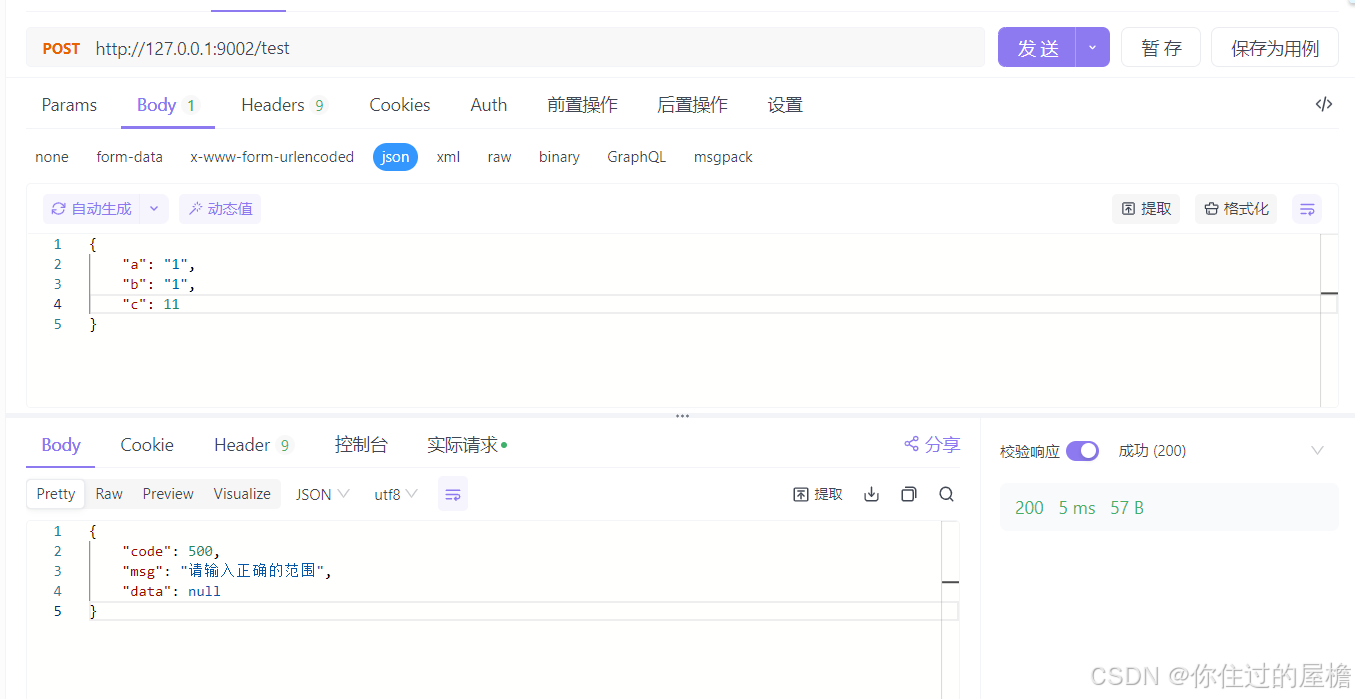
Task: Open the response Cookie tab
Action: pyautogui.click(x=147, y=445)
